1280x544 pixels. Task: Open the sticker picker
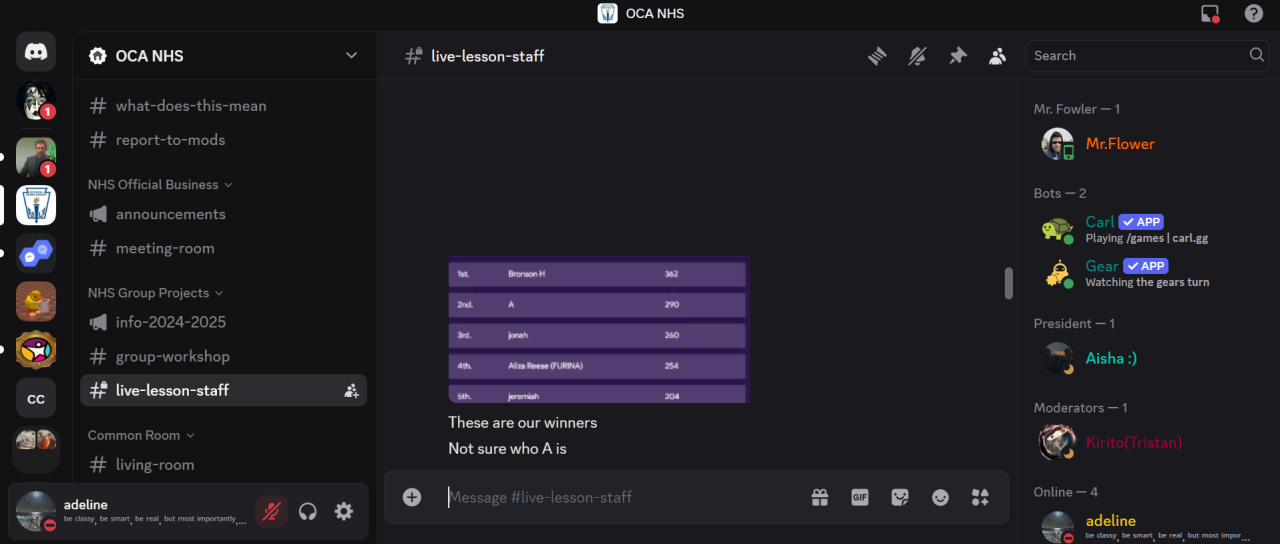click(x=900, y=497)
